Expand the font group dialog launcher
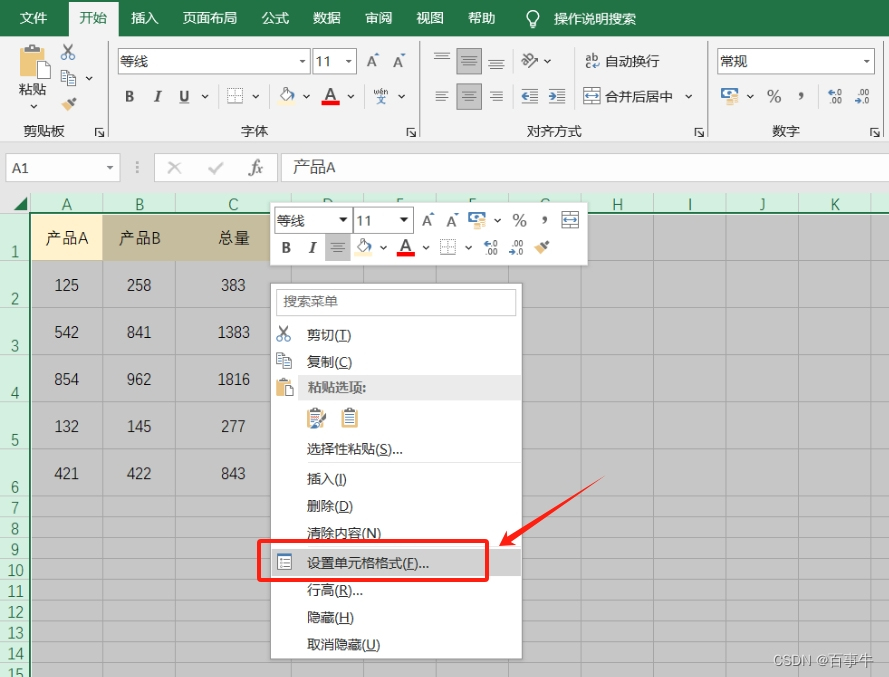Viewport: 889px width, 677px height. [411, 132]
